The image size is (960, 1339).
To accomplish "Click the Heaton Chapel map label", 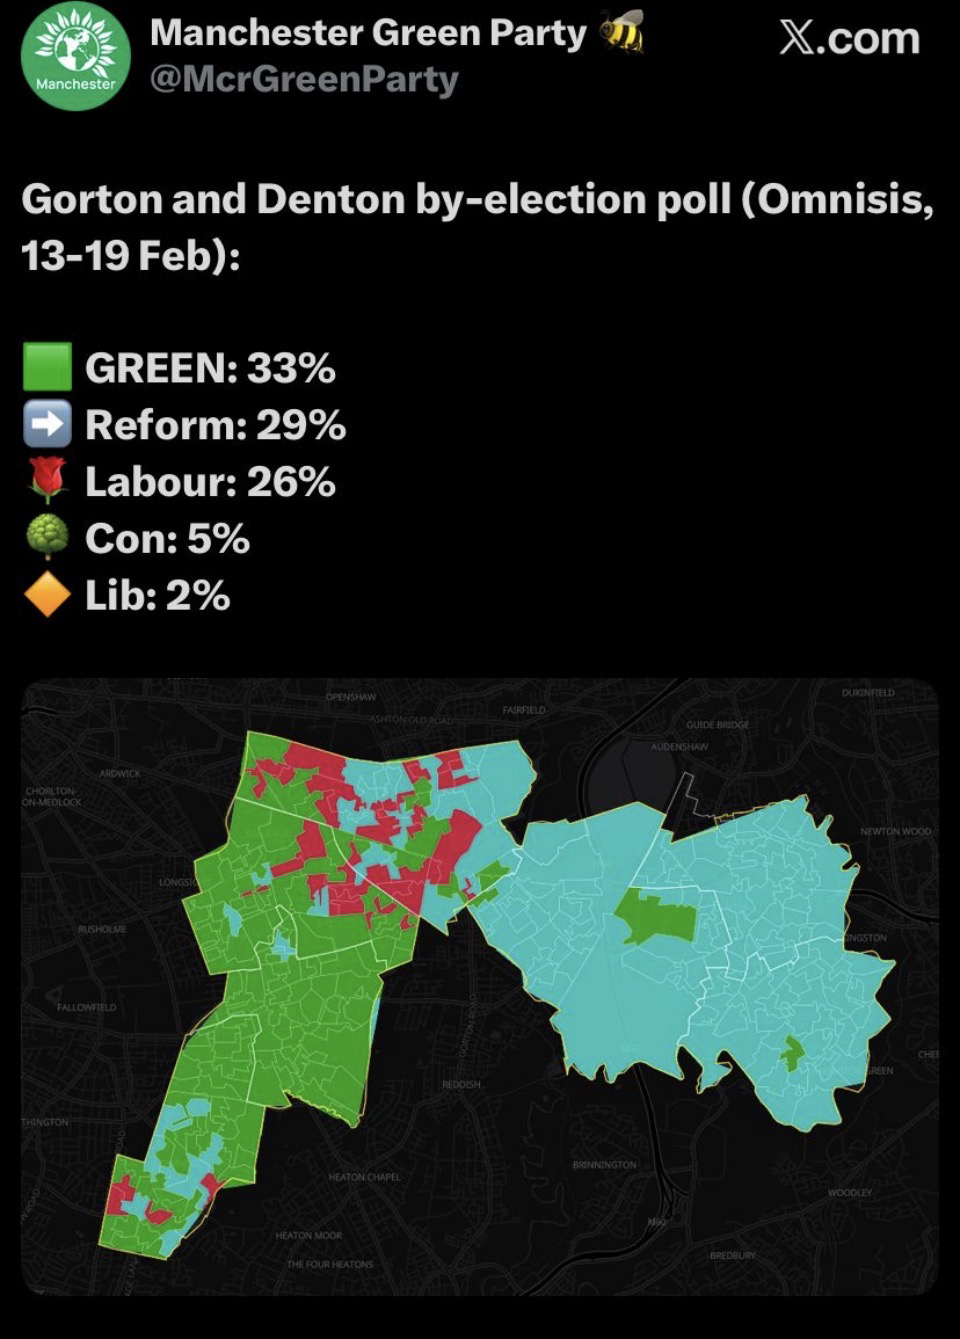I will 364,1177.
